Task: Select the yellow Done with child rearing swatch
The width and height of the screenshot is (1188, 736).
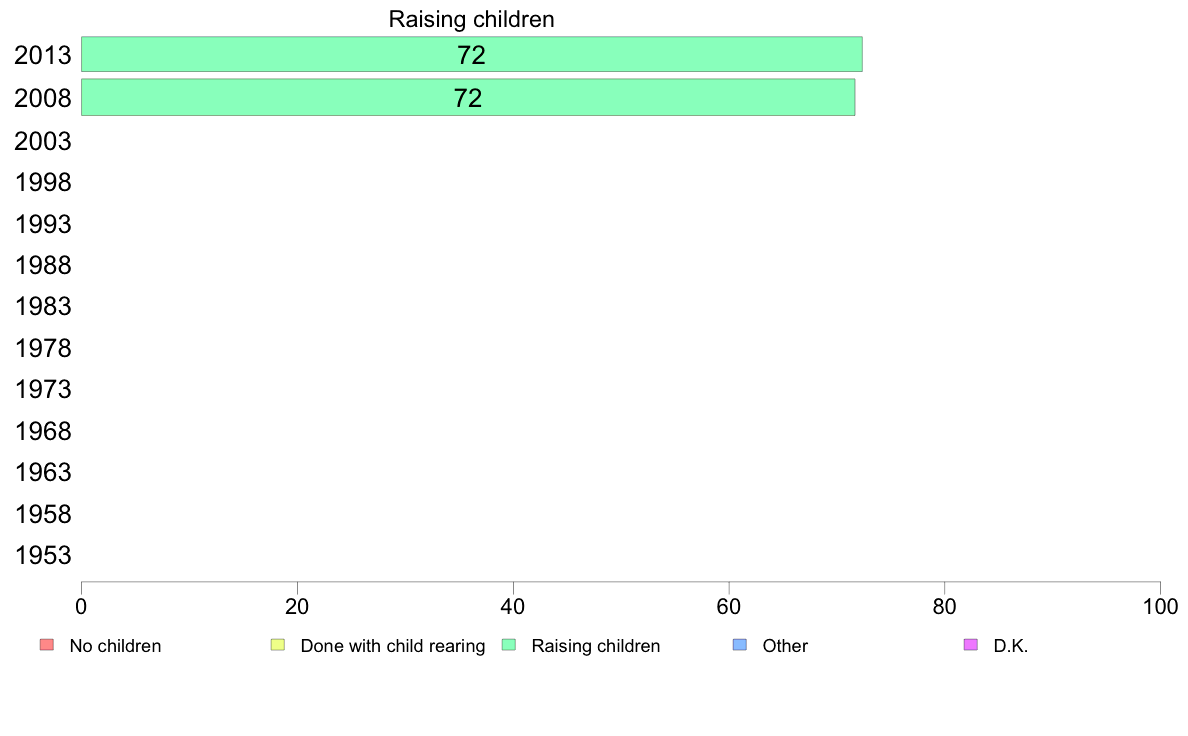Action: pyautogui.click(x=278, y=645)
